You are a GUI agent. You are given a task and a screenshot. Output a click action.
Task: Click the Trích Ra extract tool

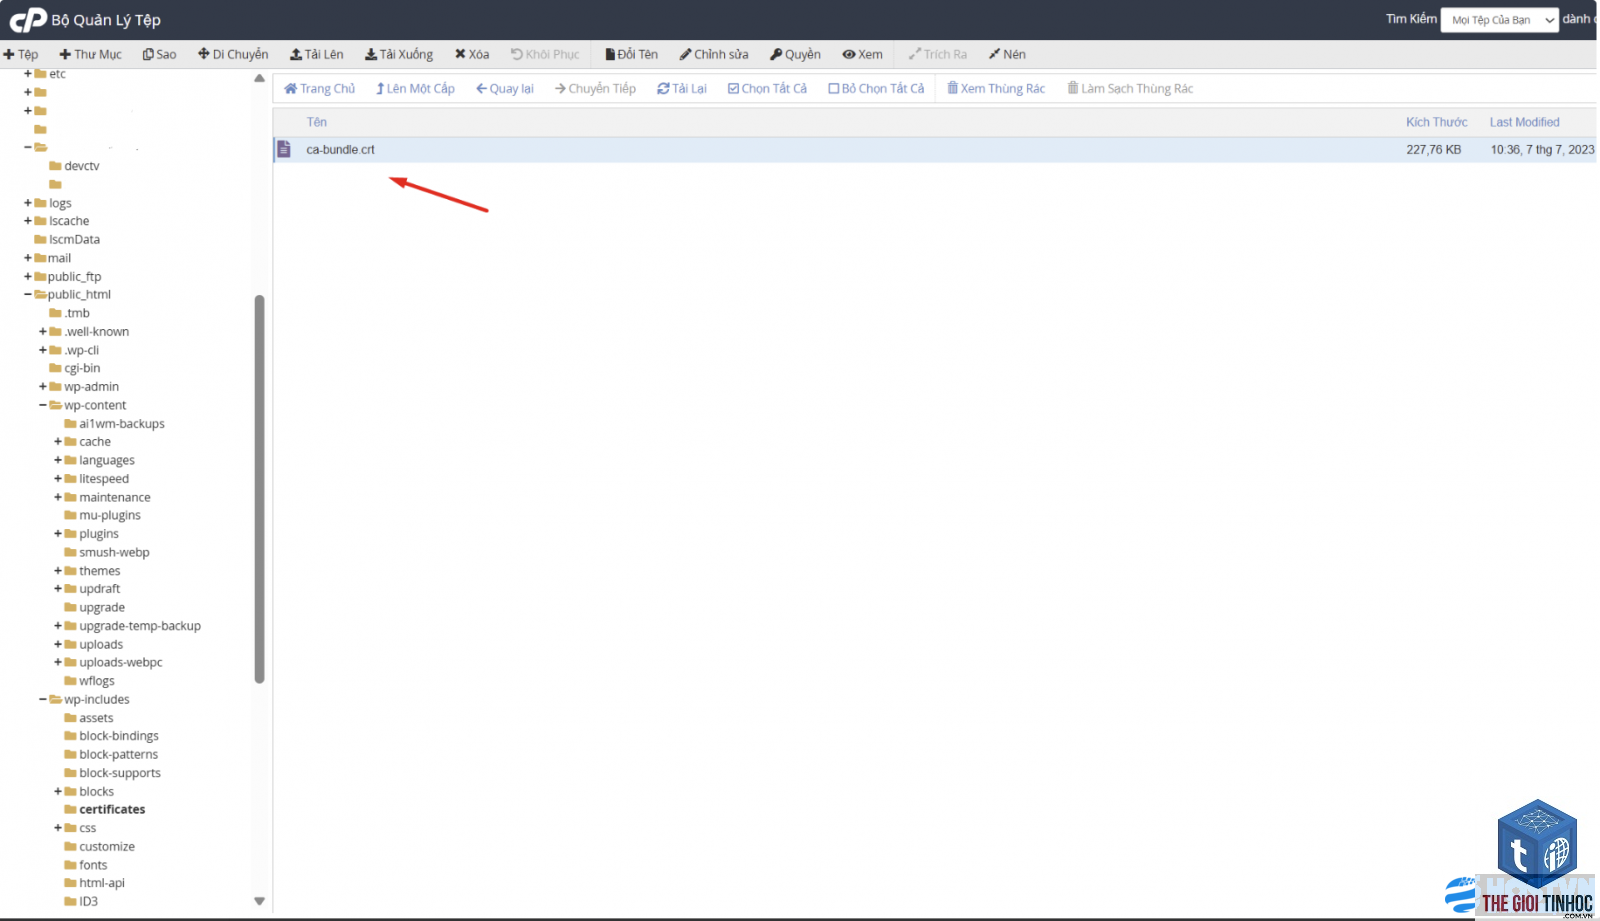[937, 54]
